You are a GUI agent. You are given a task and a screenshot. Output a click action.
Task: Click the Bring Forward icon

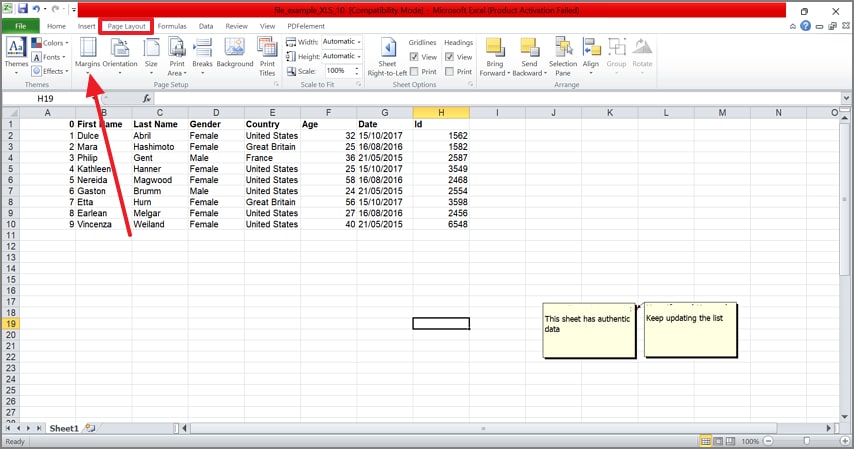point(495,47)
